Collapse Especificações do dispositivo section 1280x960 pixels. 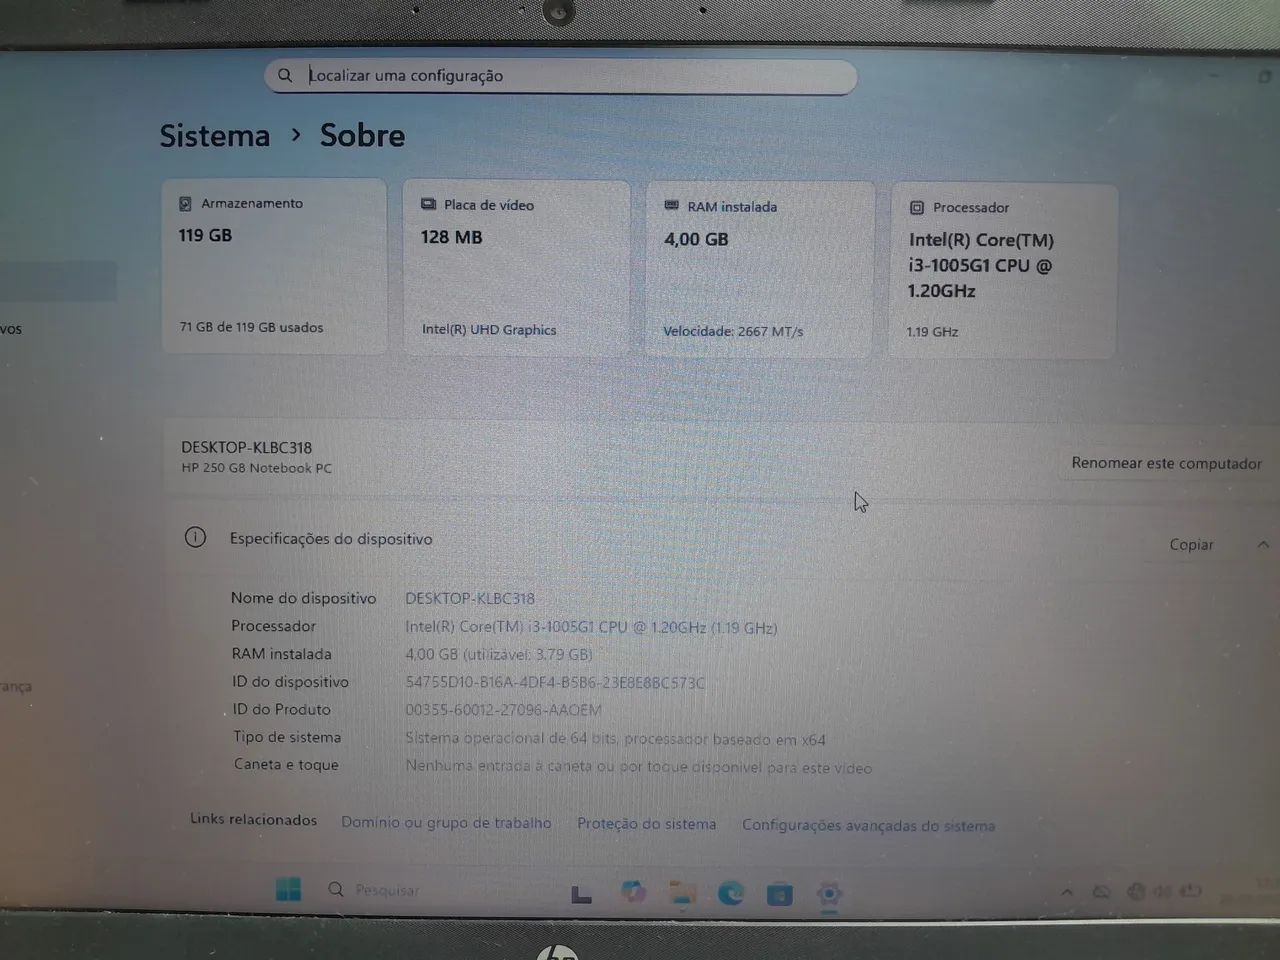pos(1263,544)
